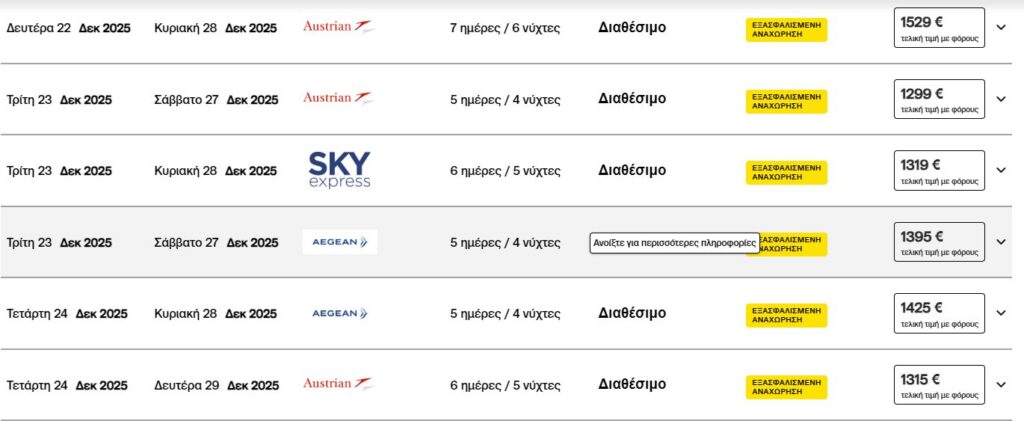The width and height of the screenshot is (1024, 421).
Task: Choose the 1299 € price box
Action: click(x=939, y=99)
